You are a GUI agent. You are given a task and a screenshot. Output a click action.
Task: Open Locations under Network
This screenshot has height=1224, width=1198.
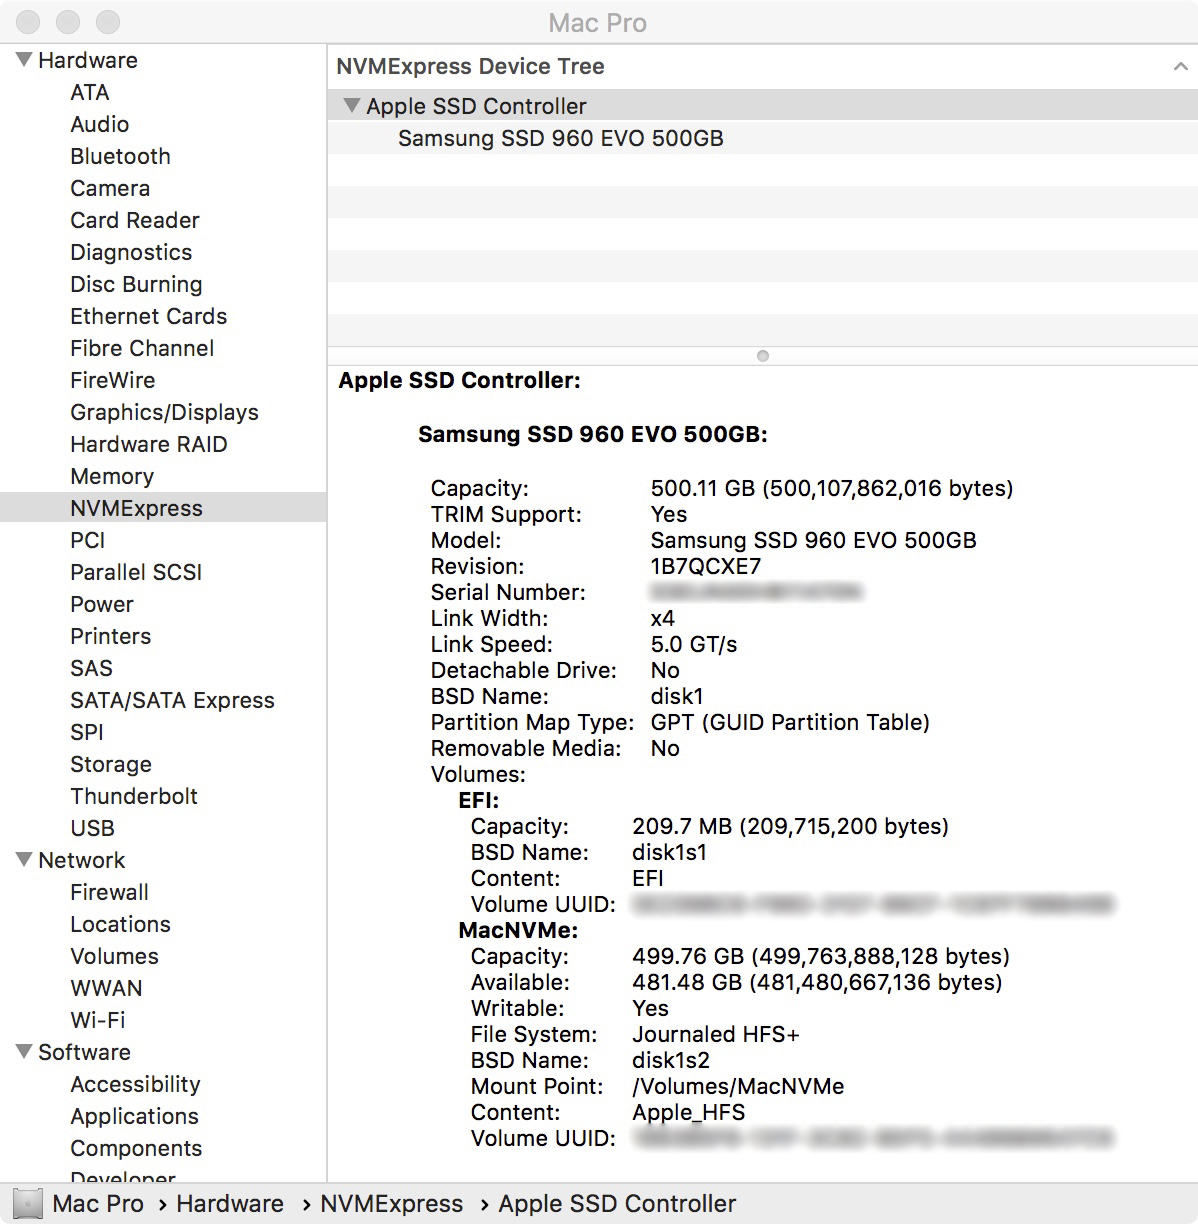tap(120, 924)
